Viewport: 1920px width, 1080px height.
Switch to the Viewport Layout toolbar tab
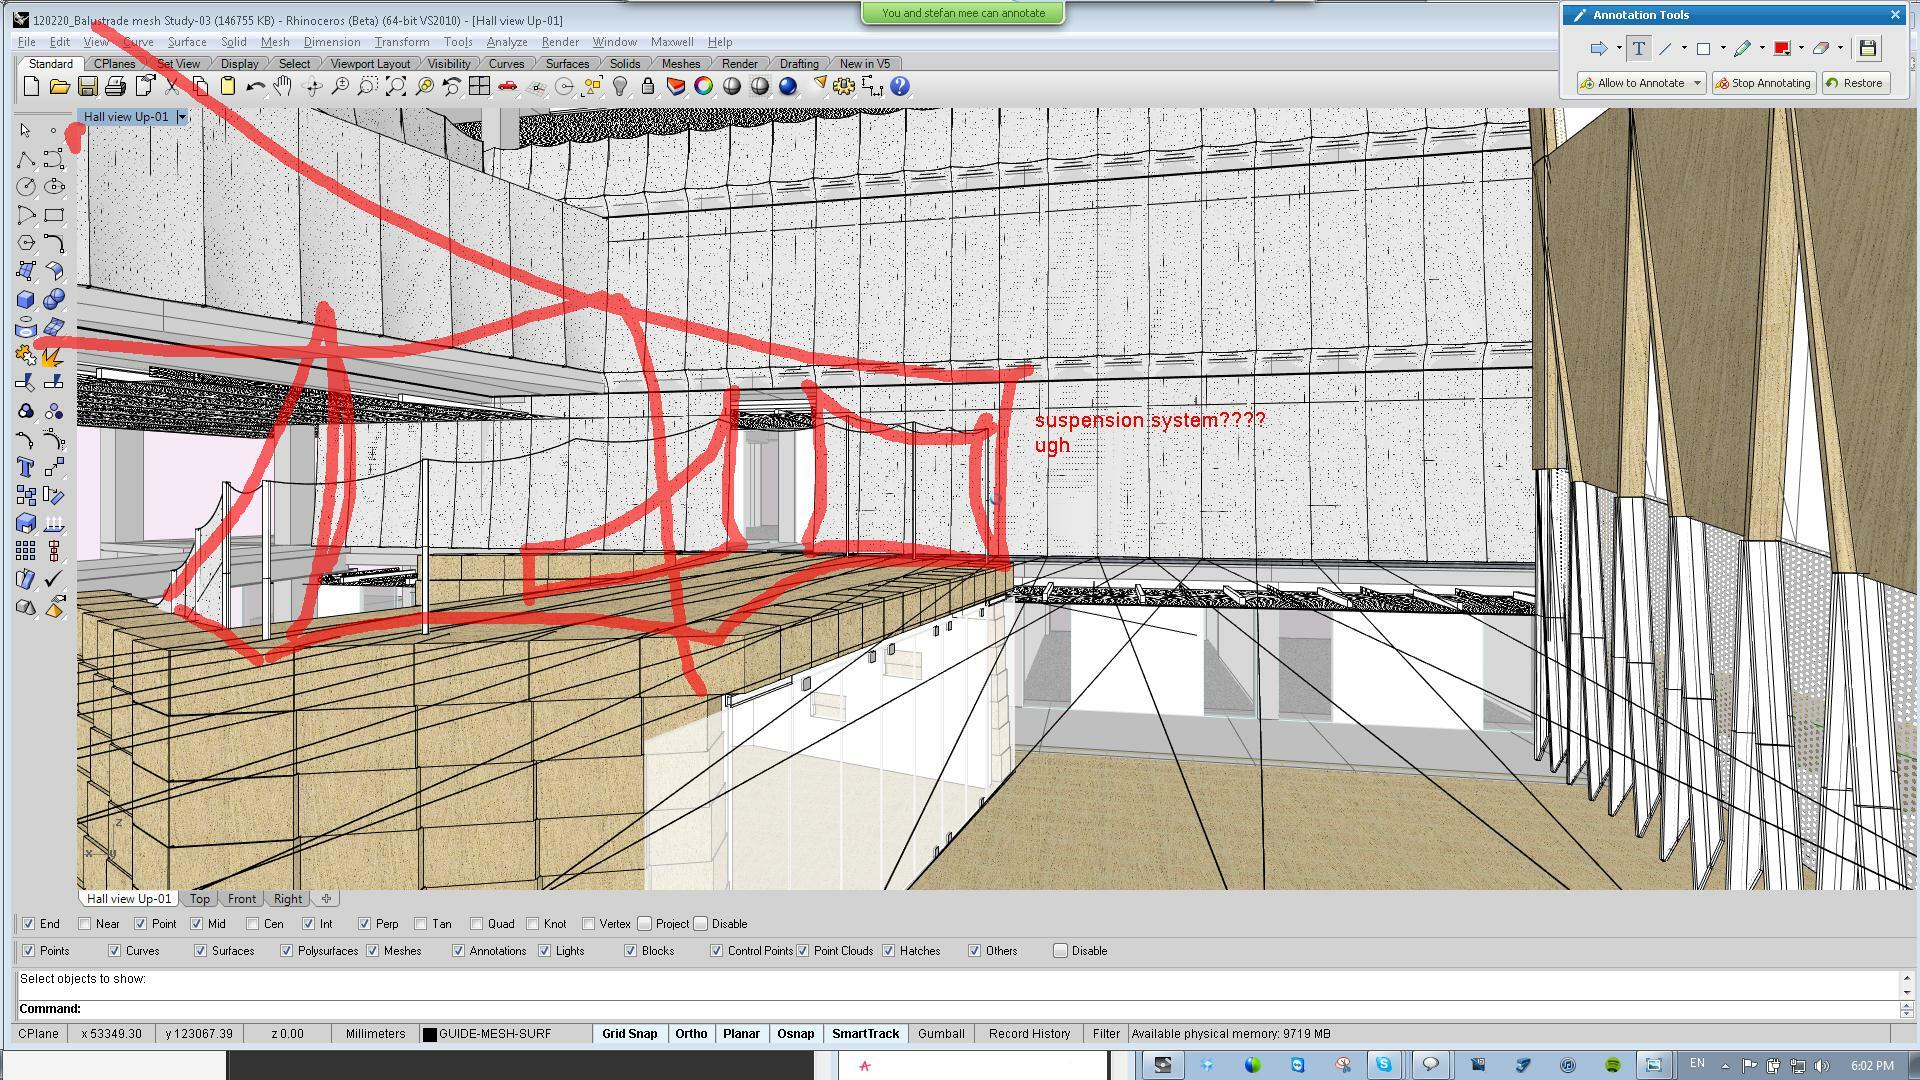point(370,64)
